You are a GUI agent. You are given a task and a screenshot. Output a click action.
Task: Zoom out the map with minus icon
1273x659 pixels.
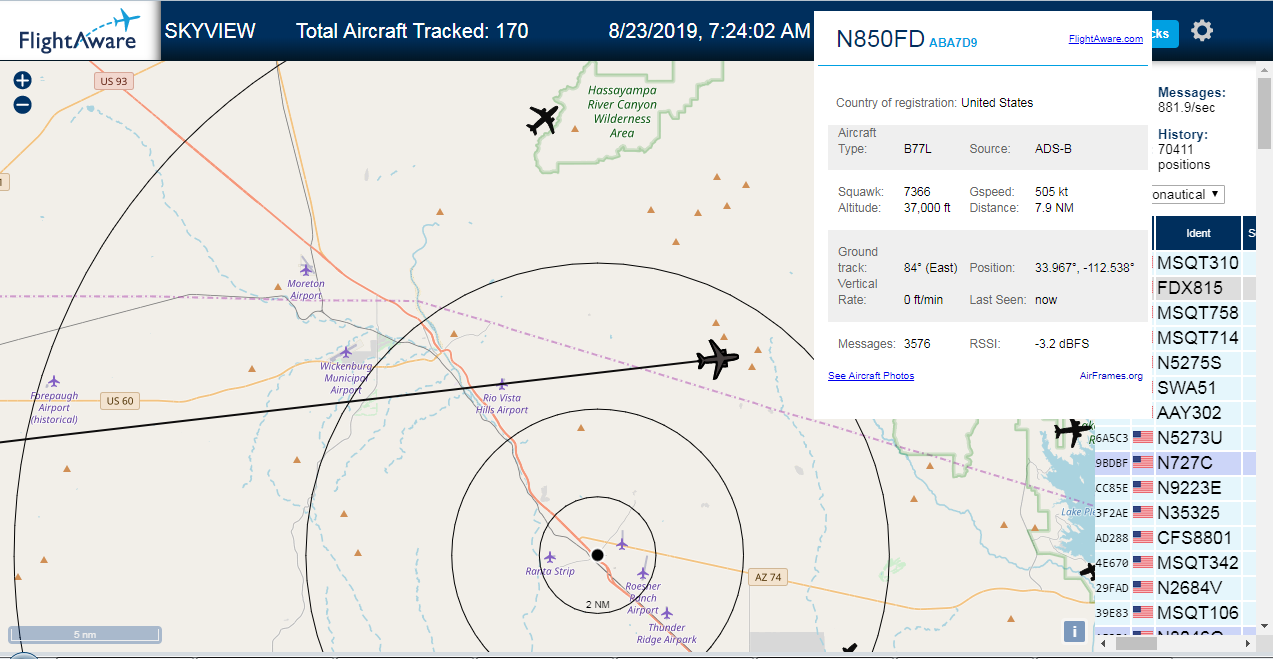(23, 104)
